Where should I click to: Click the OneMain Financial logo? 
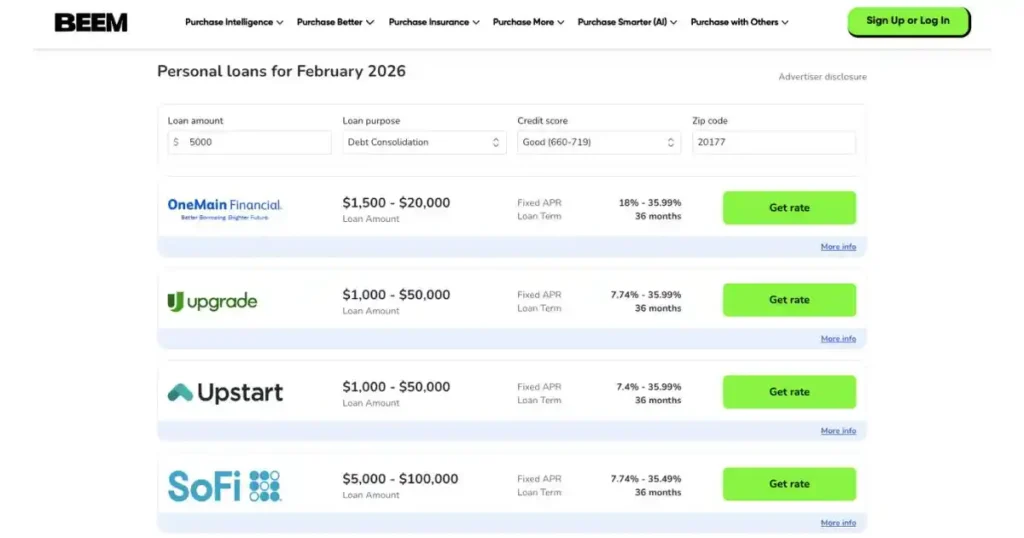click(225, 208)
